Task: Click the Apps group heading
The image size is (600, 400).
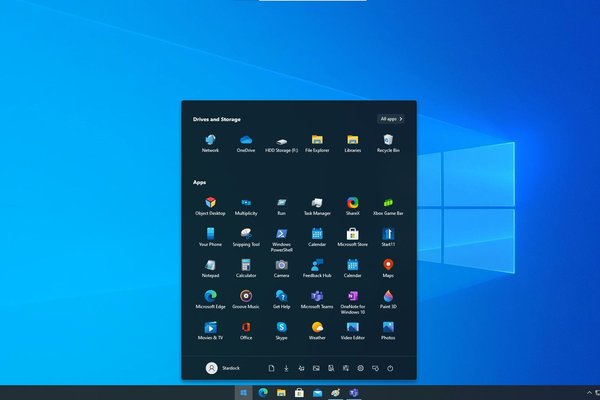Action: (199, 182)
